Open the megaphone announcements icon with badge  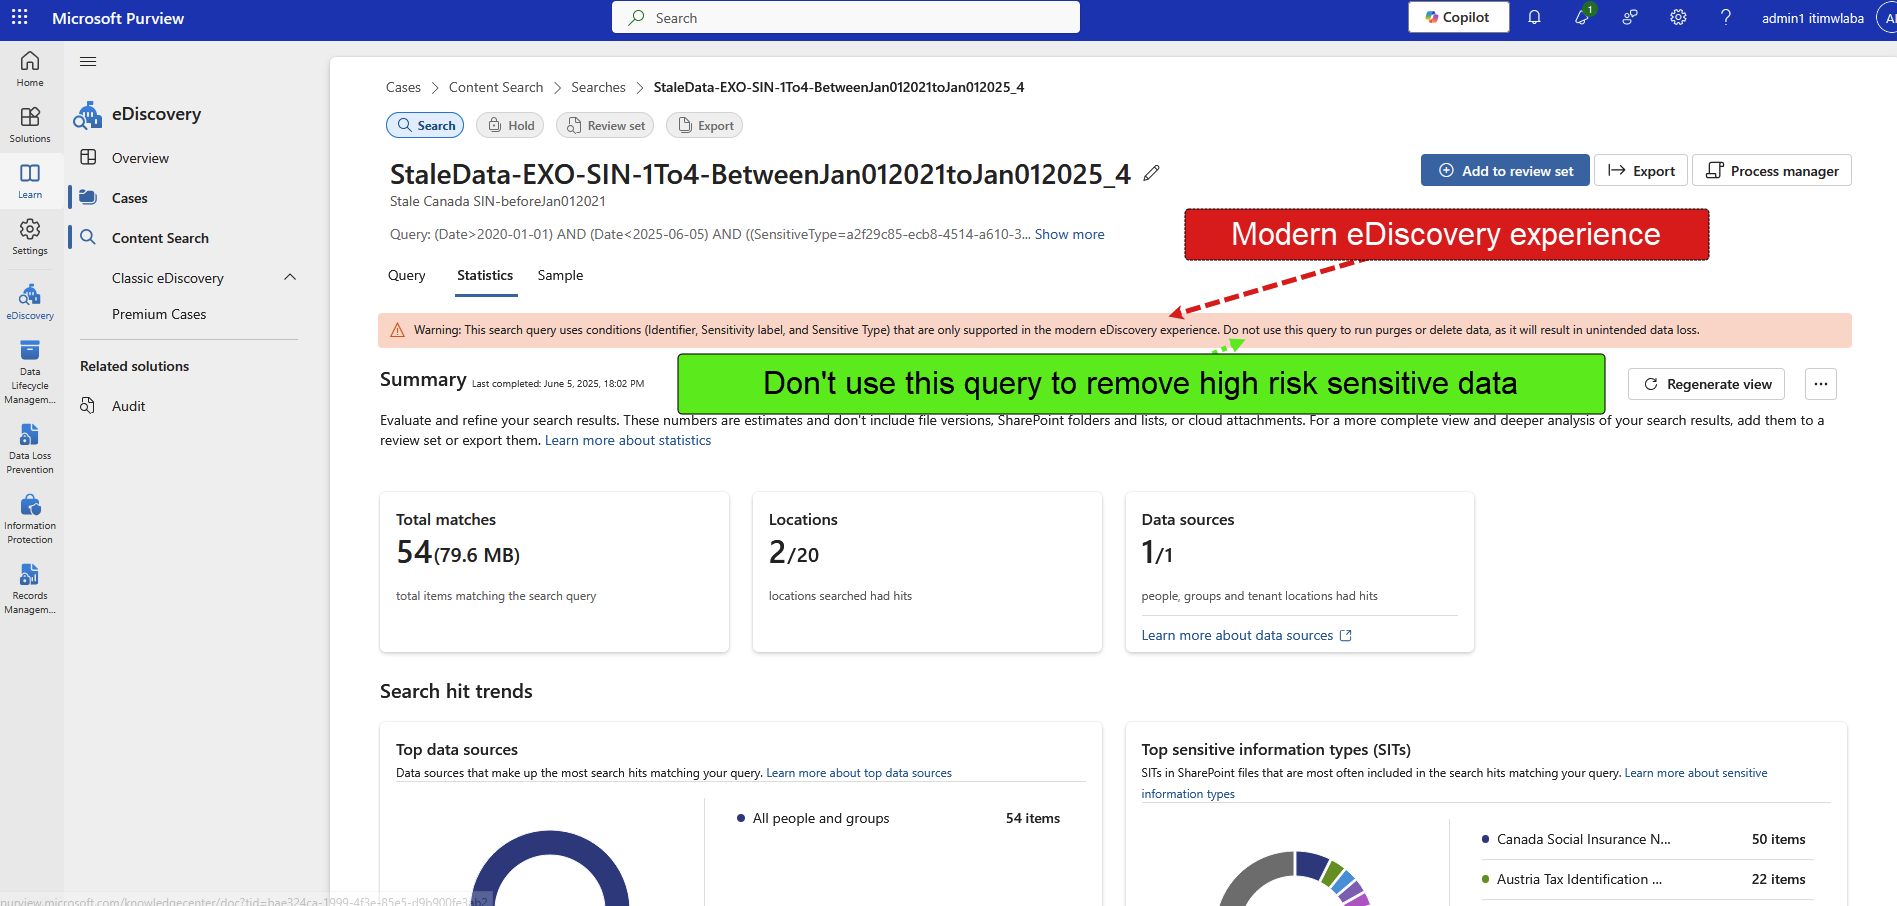pyautogui.click(x=1582, y=17)
